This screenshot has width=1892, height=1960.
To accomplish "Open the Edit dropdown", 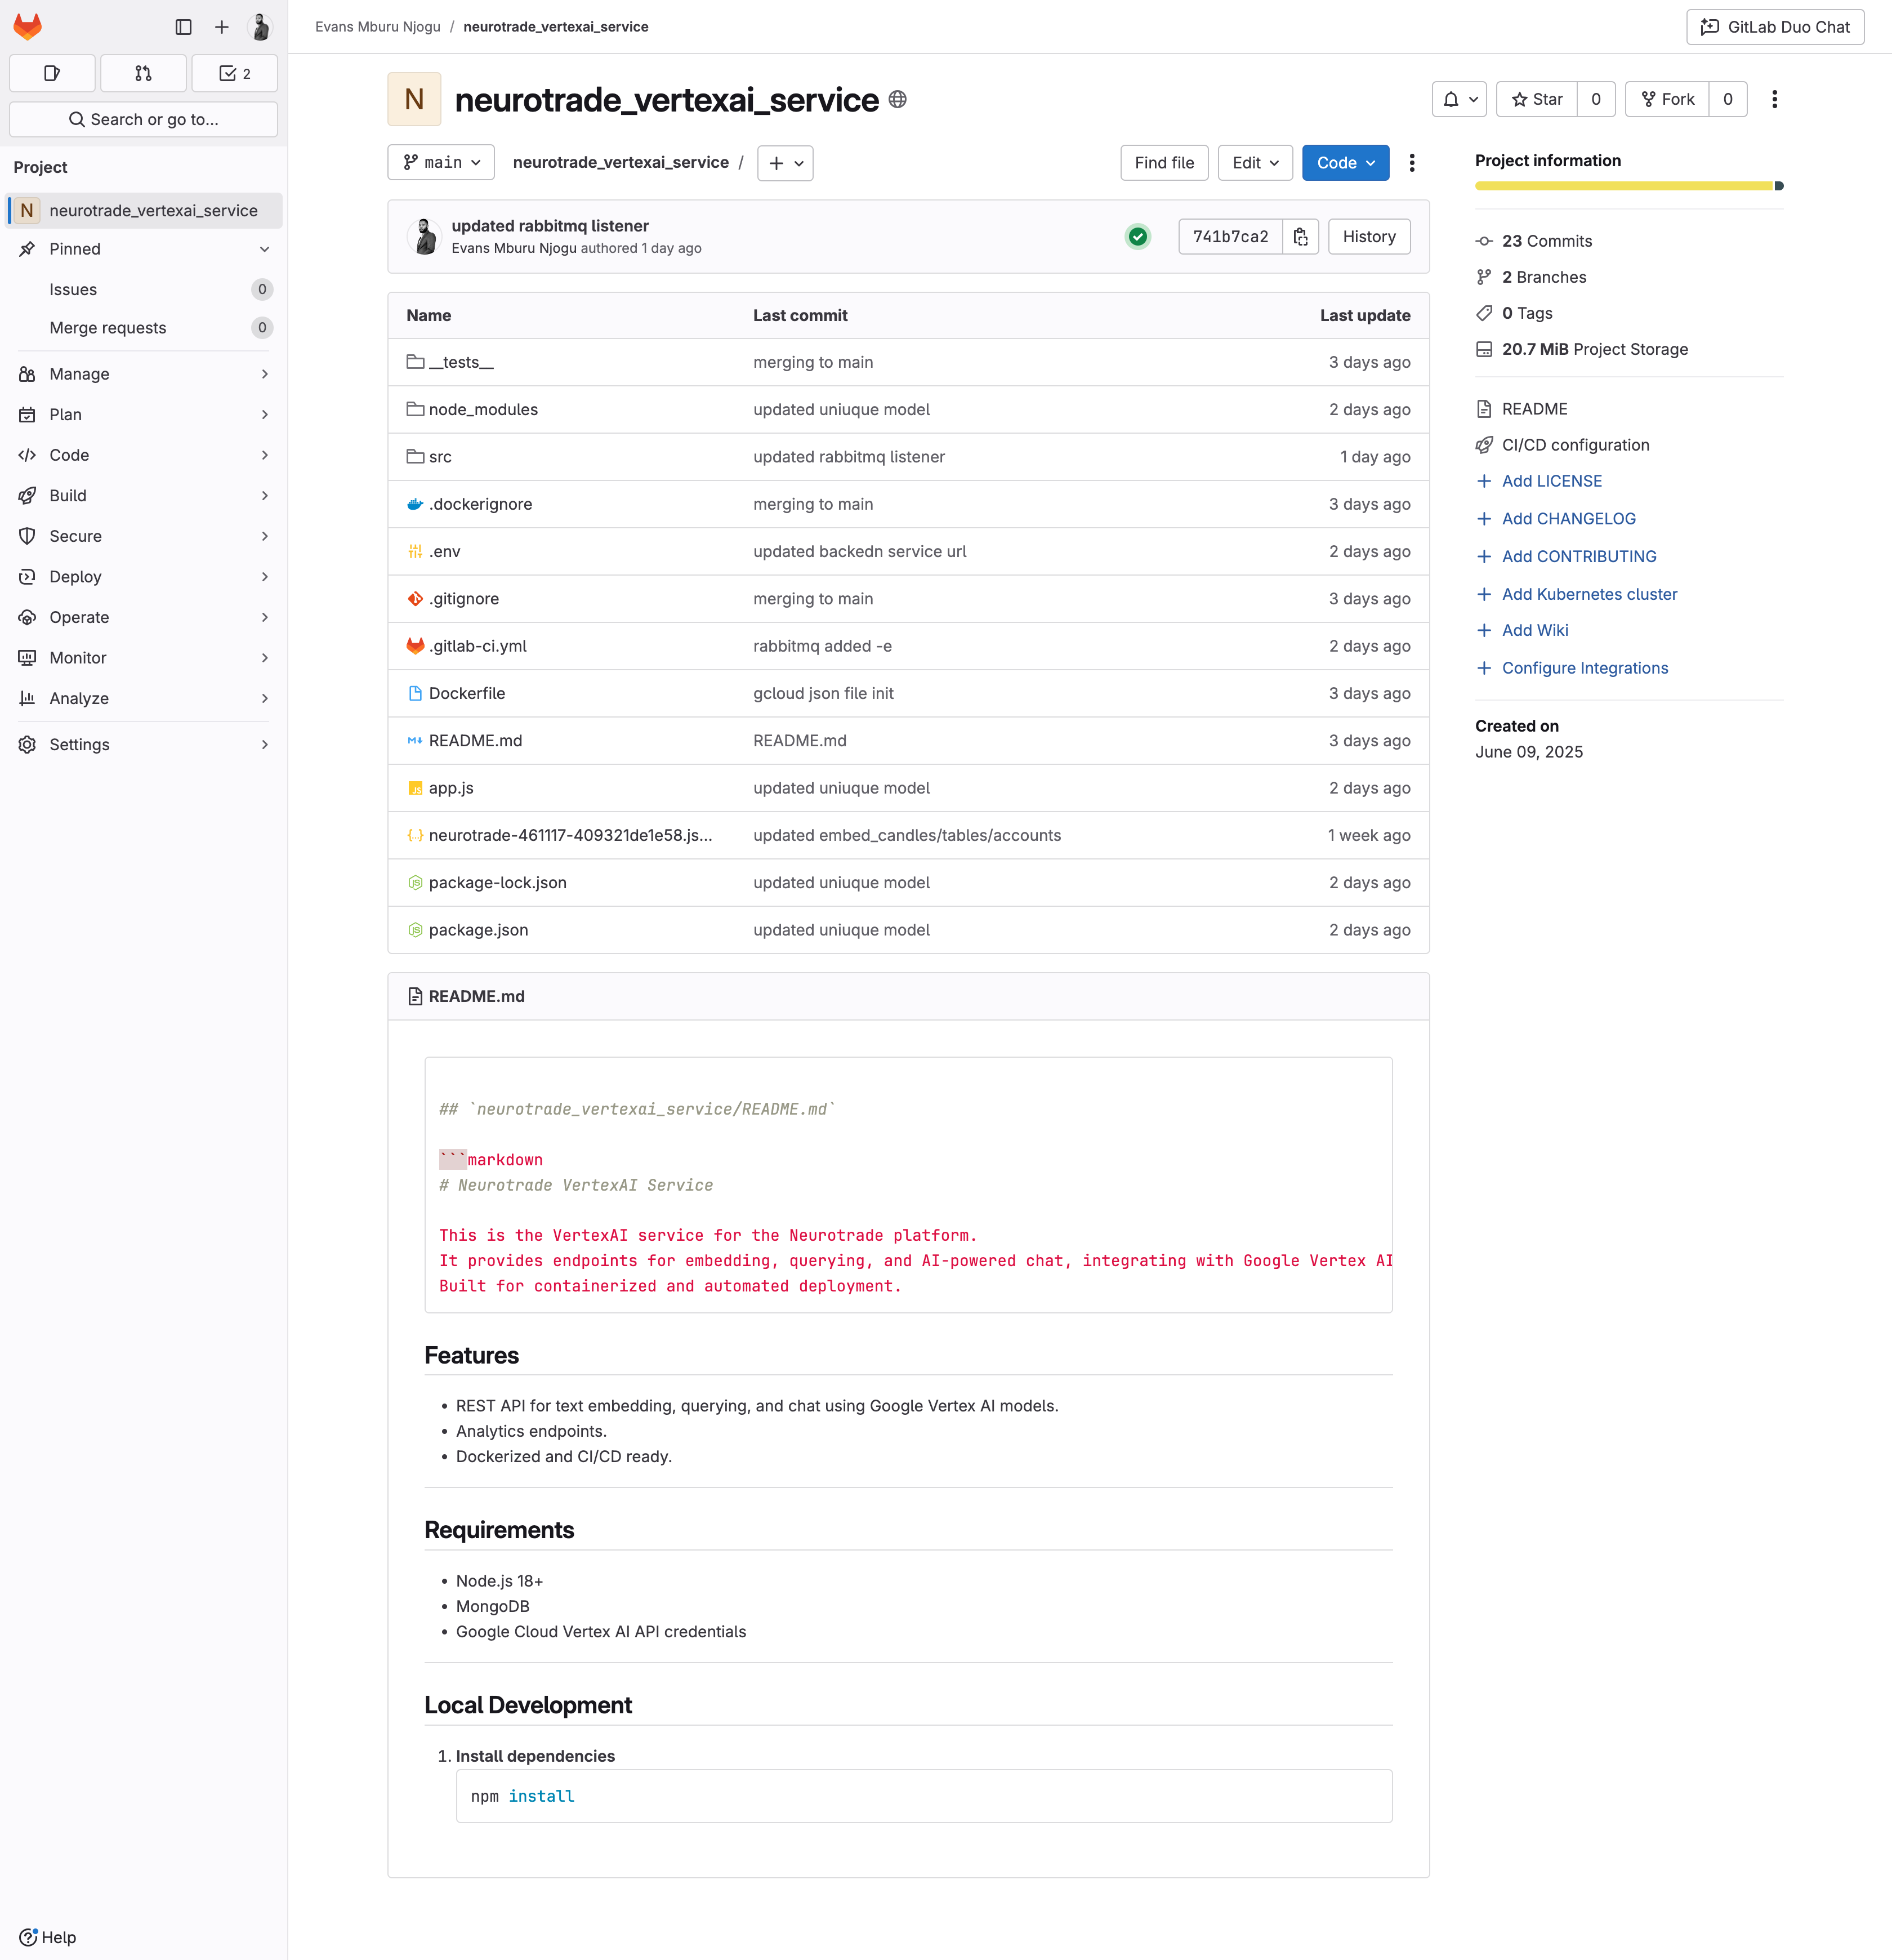I will coord(1255,163).
